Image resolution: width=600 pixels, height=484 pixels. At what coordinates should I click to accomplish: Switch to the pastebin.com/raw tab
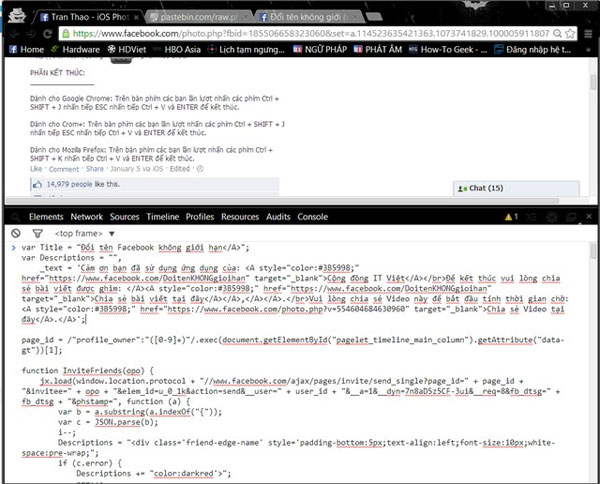(x=198, y=17)
